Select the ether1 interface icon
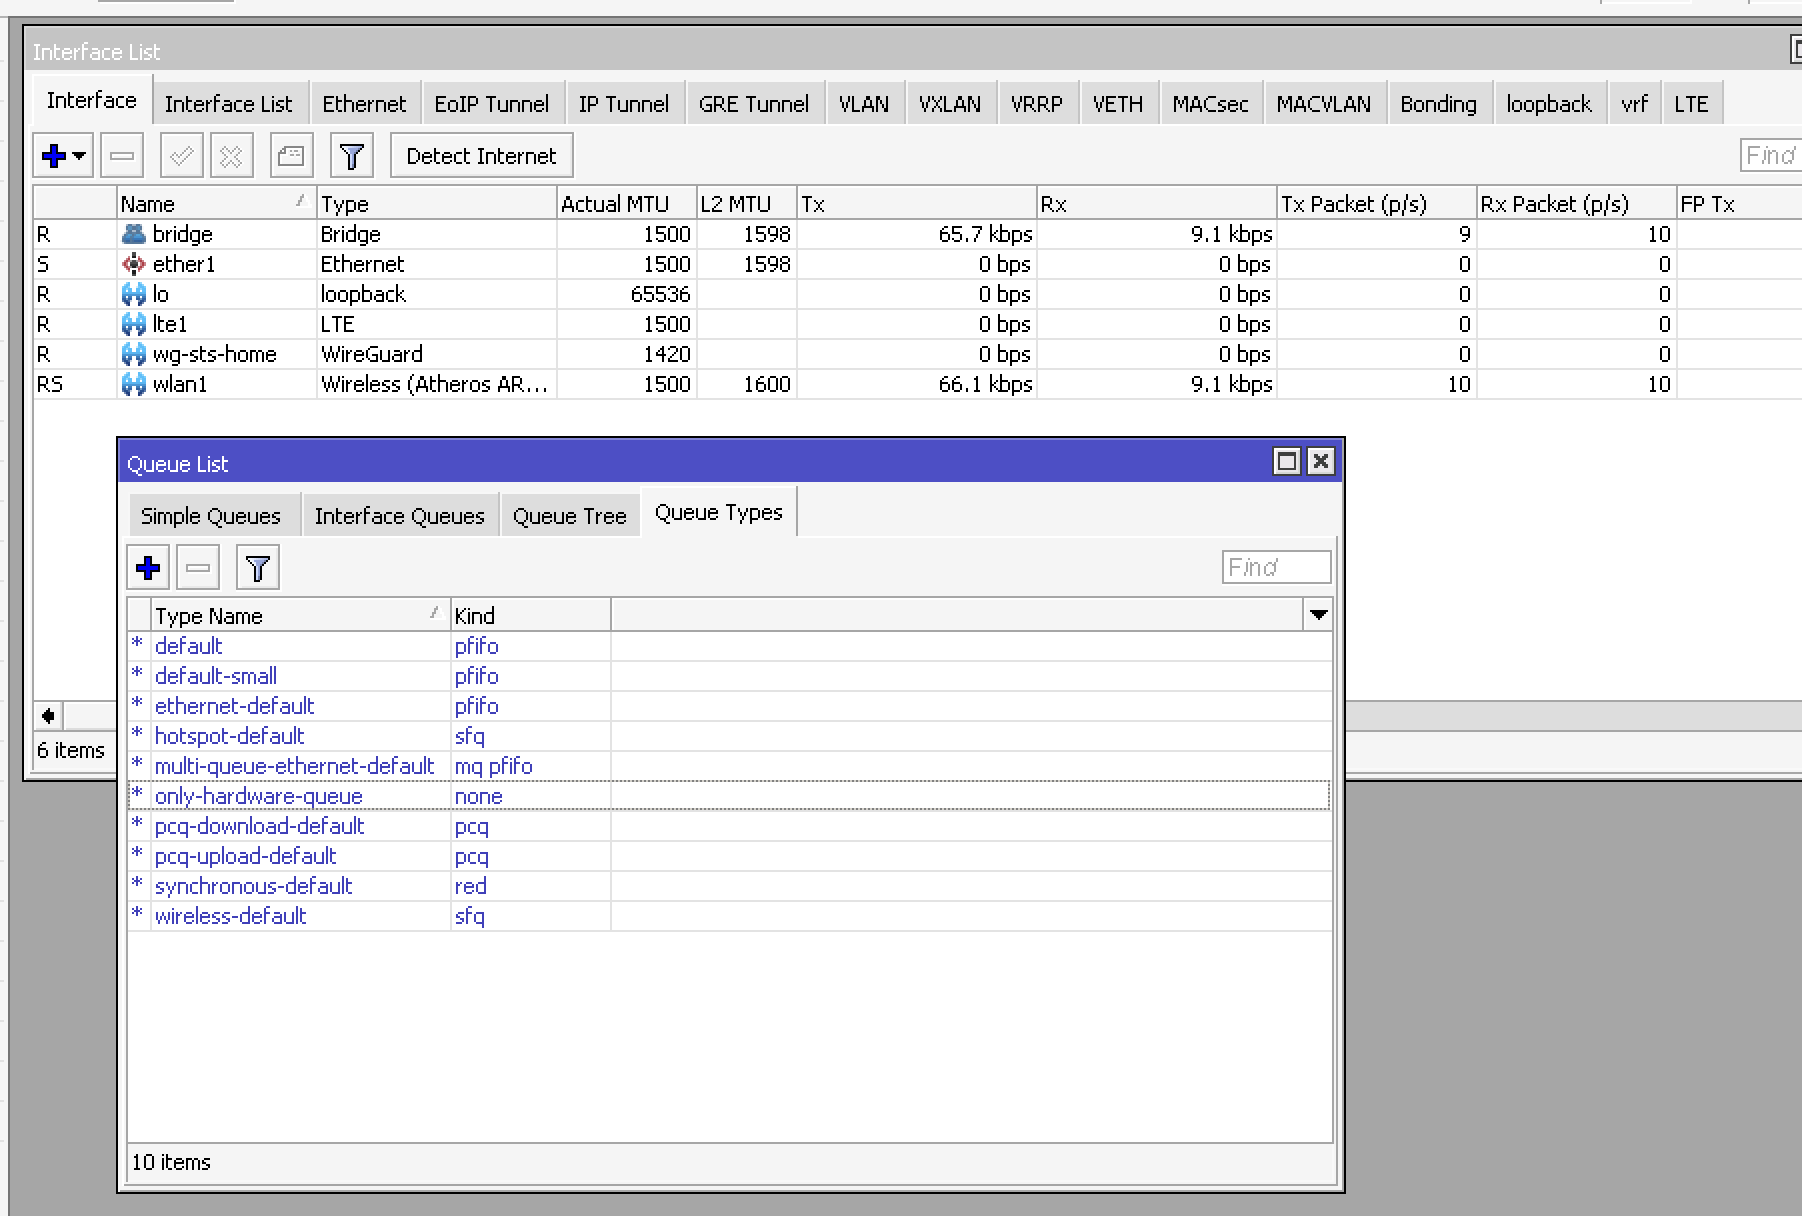This screenshot has height=1216, width=1802. click(133, 264)
